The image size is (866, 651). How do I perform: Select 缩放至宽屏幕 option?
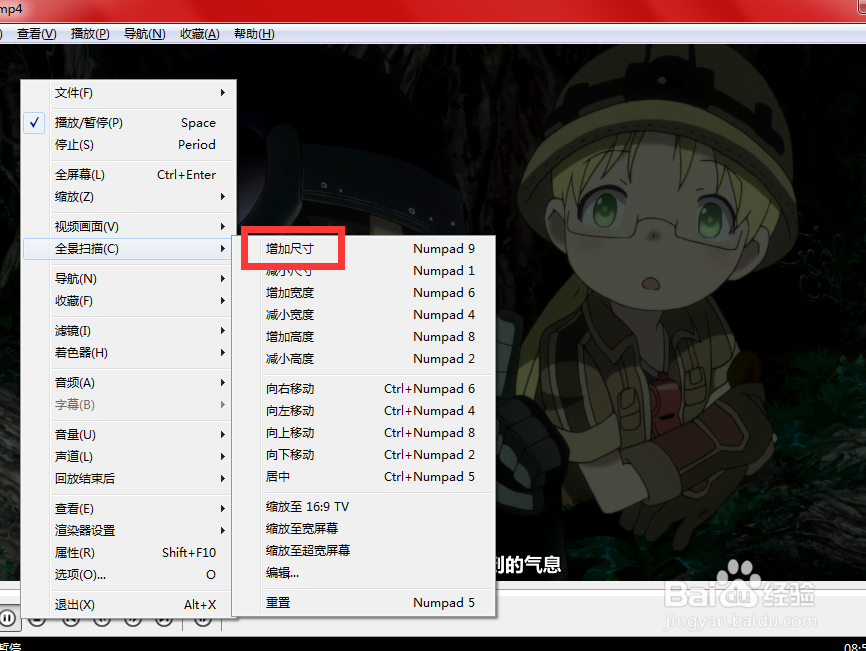click(363, 528)
